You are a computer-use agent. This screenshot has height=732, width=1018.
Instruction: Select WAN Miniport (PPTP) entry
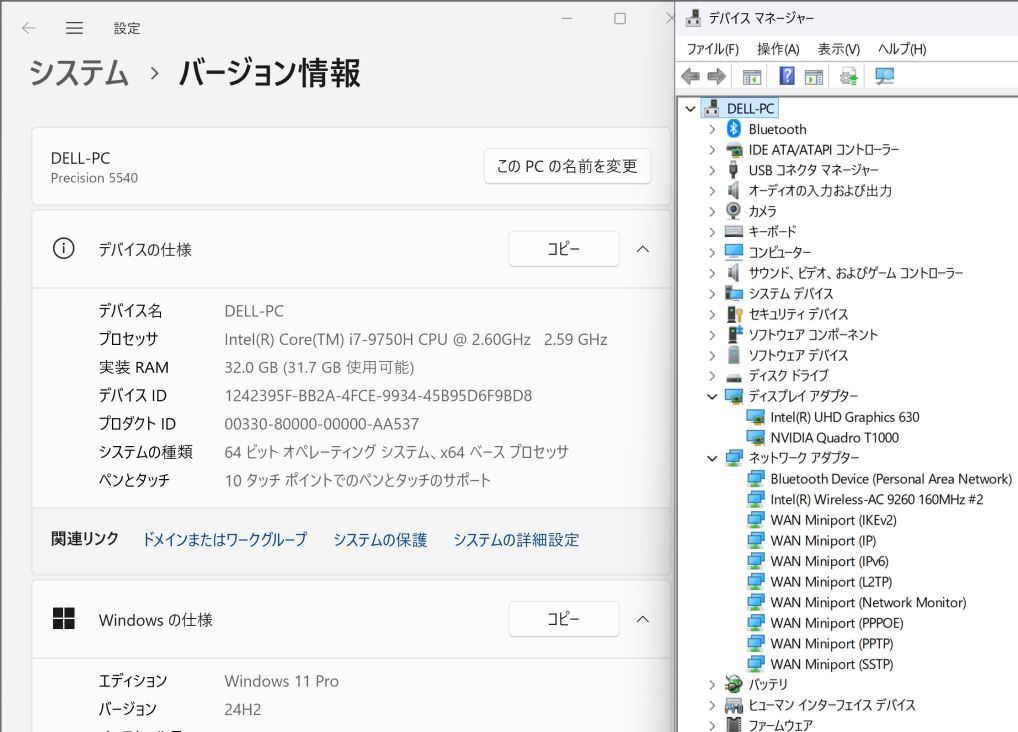[832, 644]
